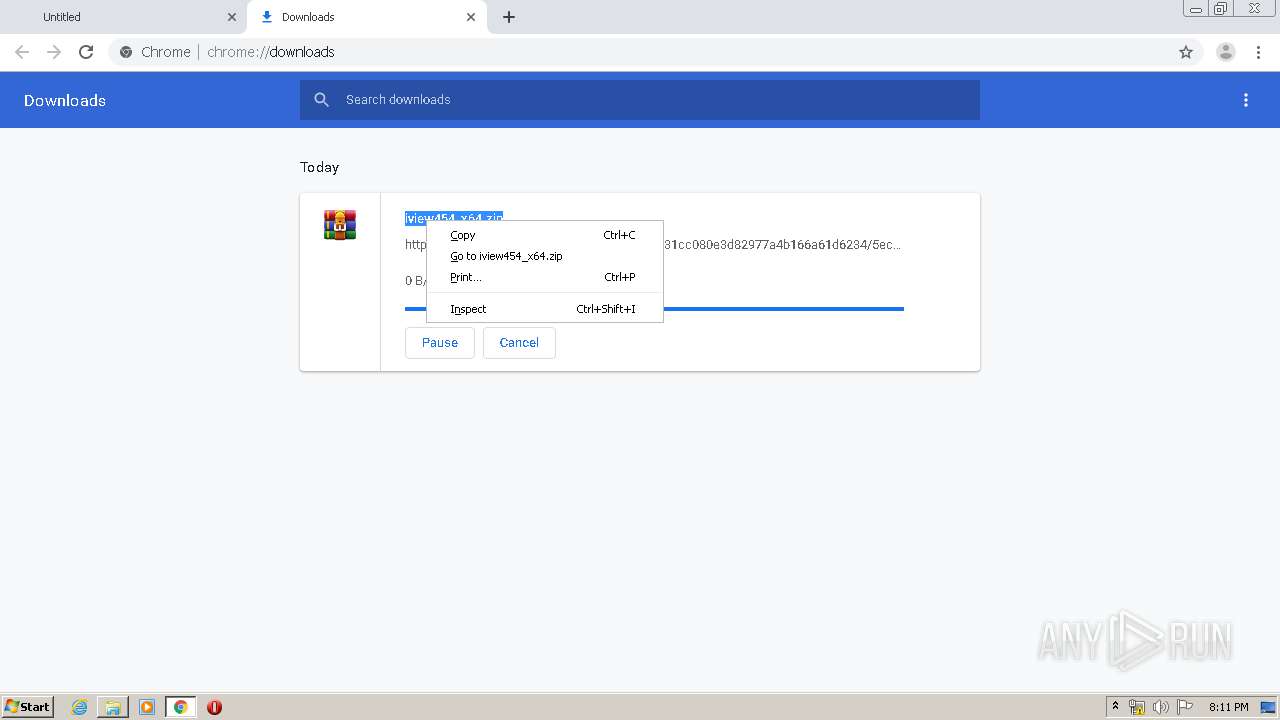The image size is (1280, 720).
Task: Click the 8:11 PM clock
Action: [x=1228, y=707]
